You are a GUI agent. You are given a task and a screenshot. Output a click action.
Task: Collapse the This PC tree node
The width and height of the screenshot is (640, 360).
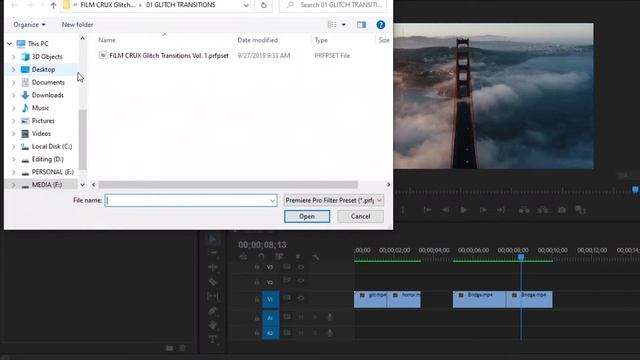pos(9,44)
